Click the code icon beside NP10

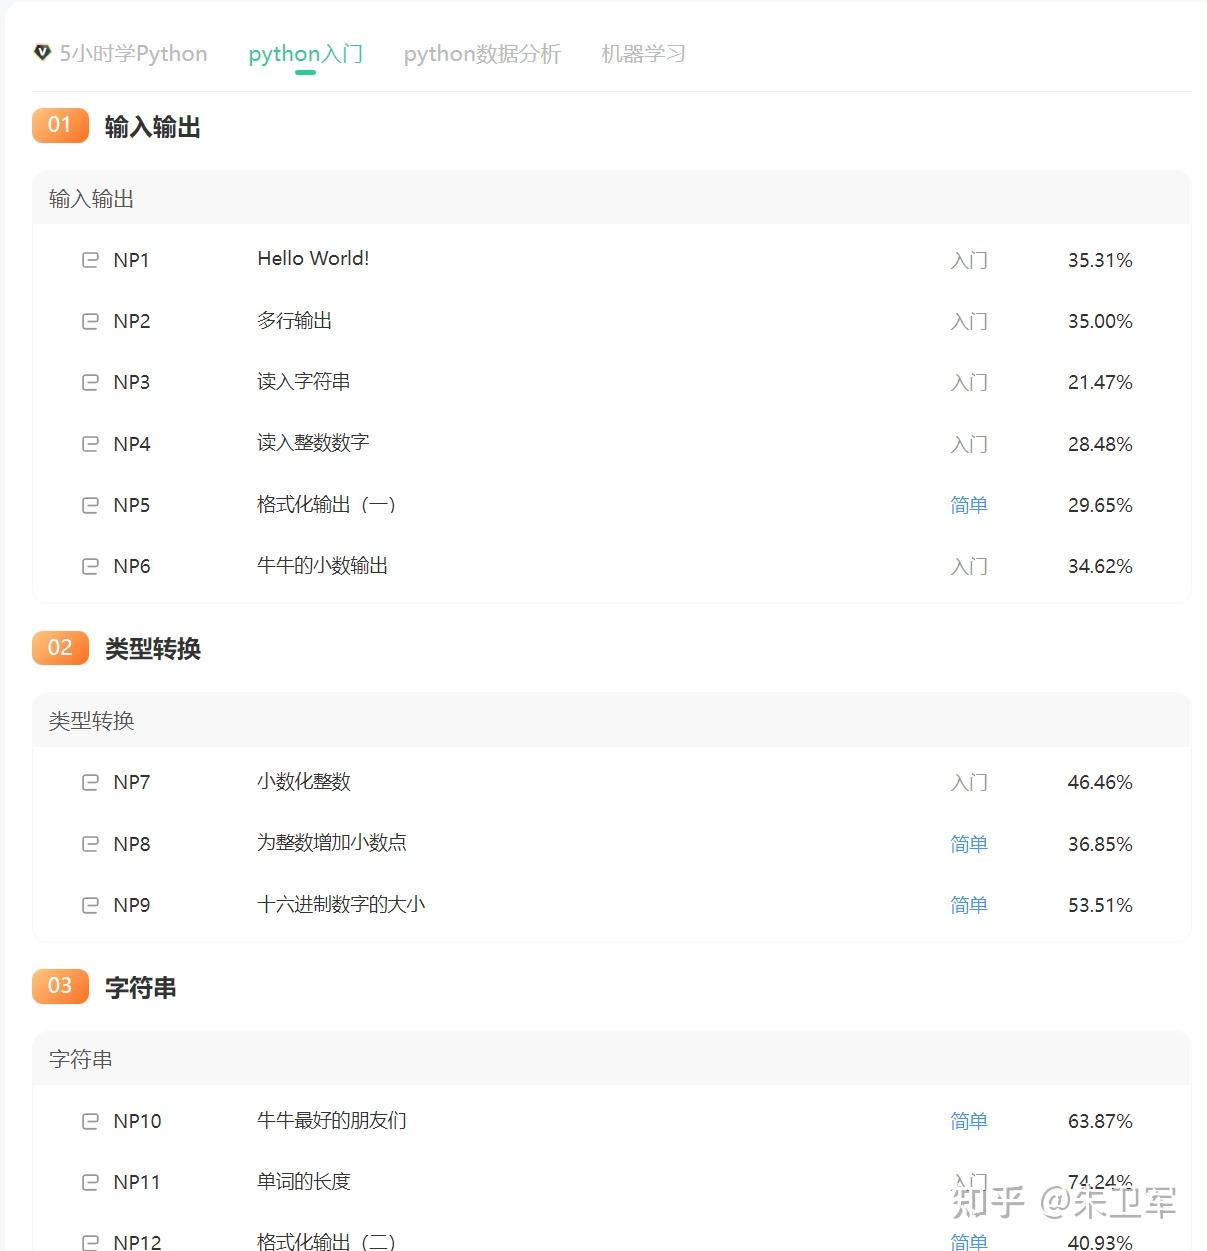click(90, 1121)
